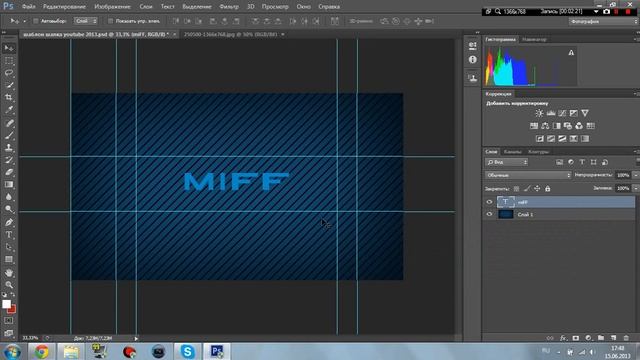Open the Редактирование menu
640x360 pixels.
coord(64,7)
